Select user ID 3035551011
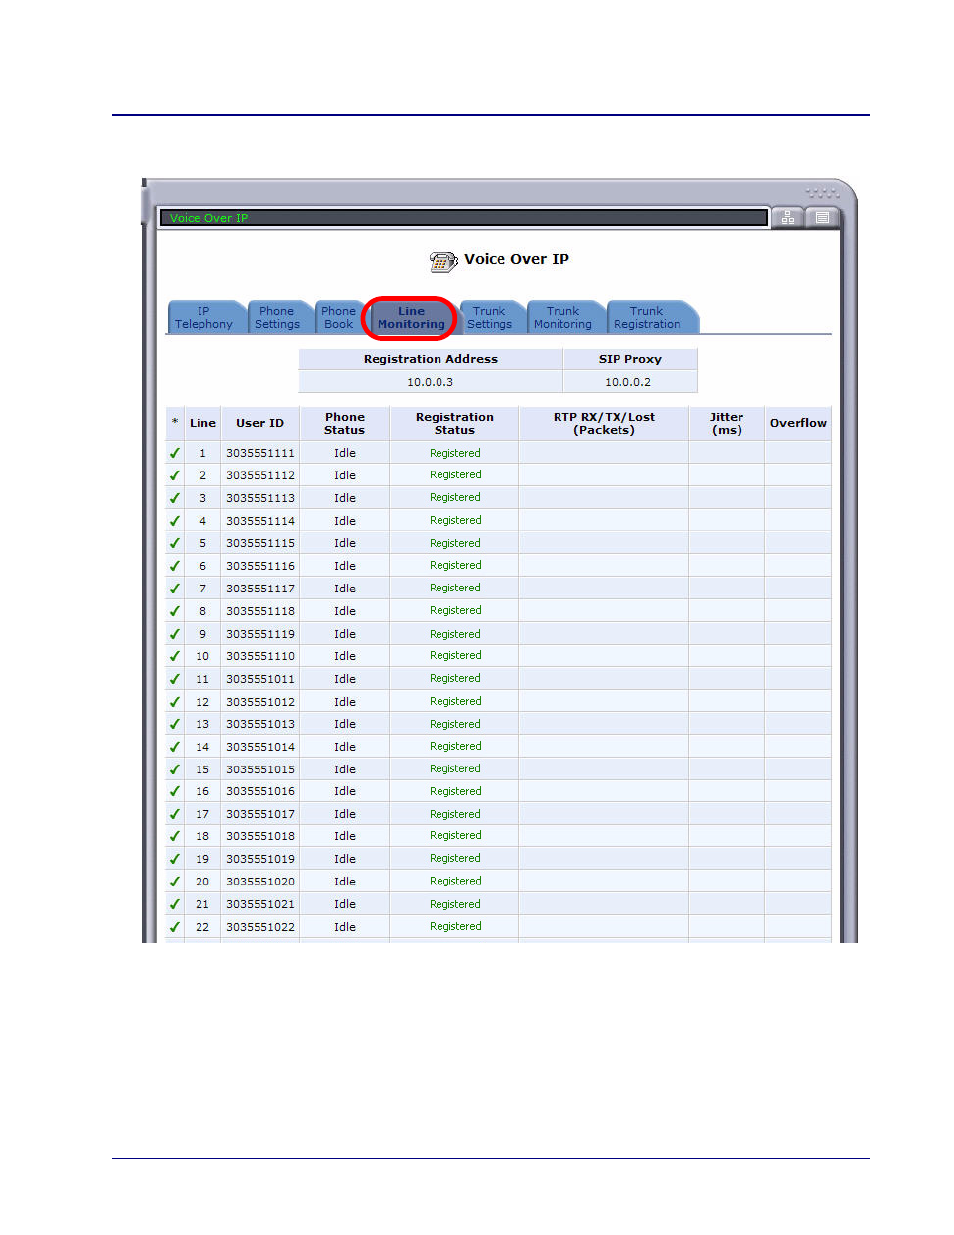Viewport: 954px width, 1235px height. pos(261,679)
